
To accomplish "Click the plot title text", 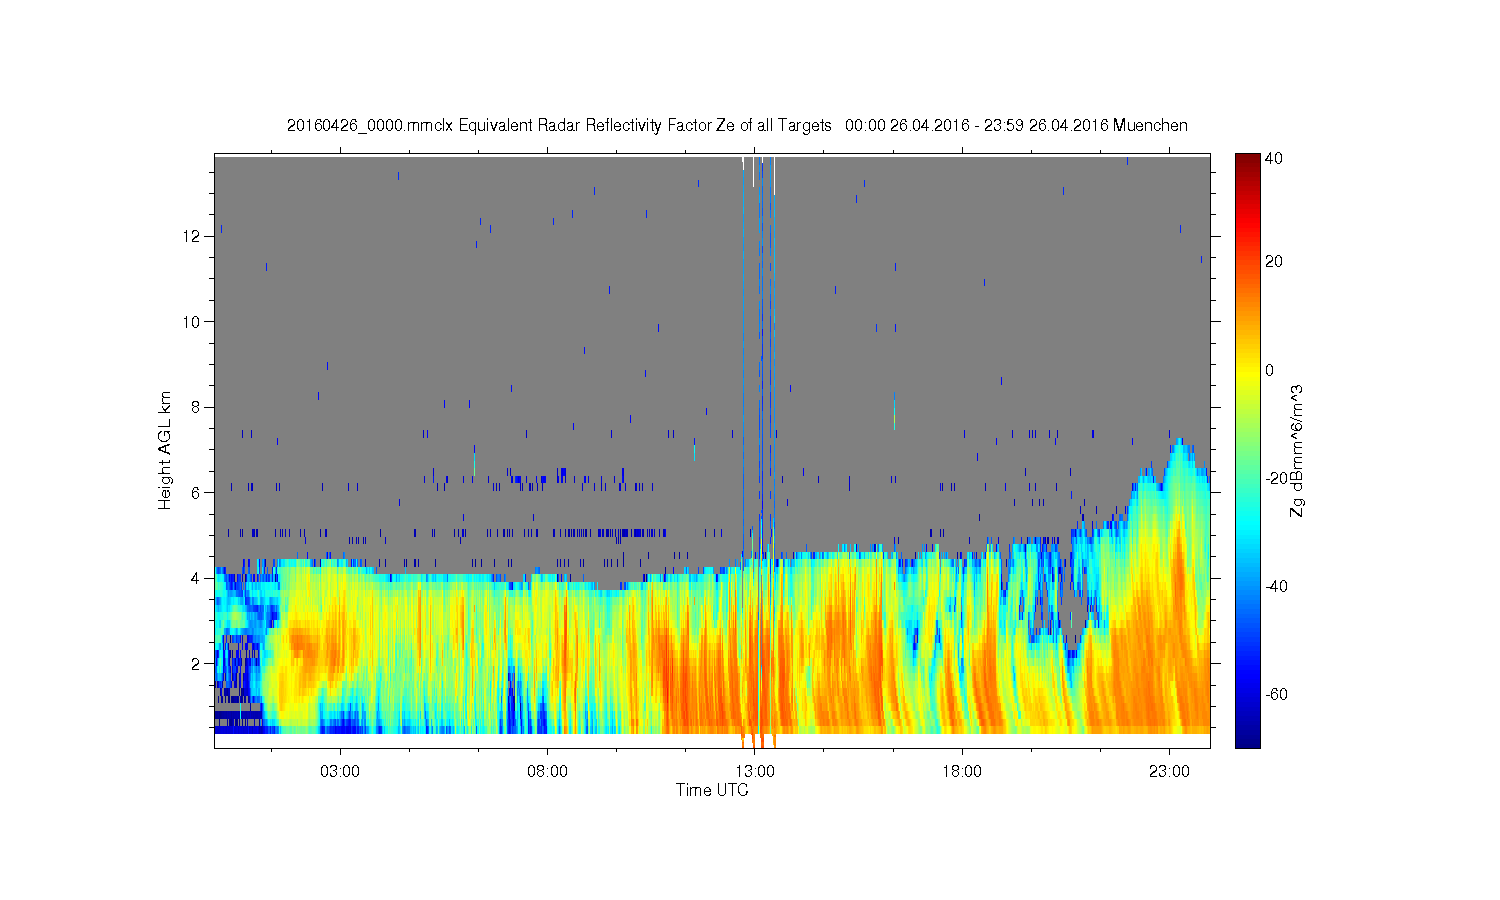I will pos(737,126).
